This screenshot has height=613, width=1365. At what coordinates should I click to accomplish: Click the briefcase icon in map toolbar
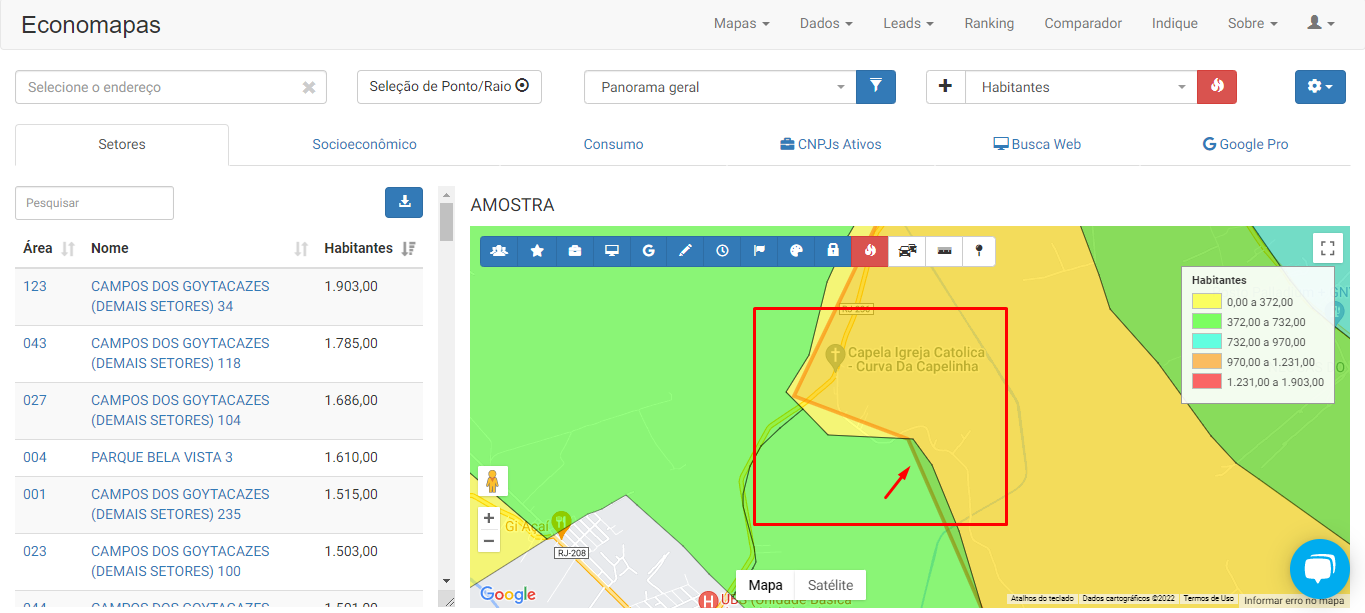575,251
